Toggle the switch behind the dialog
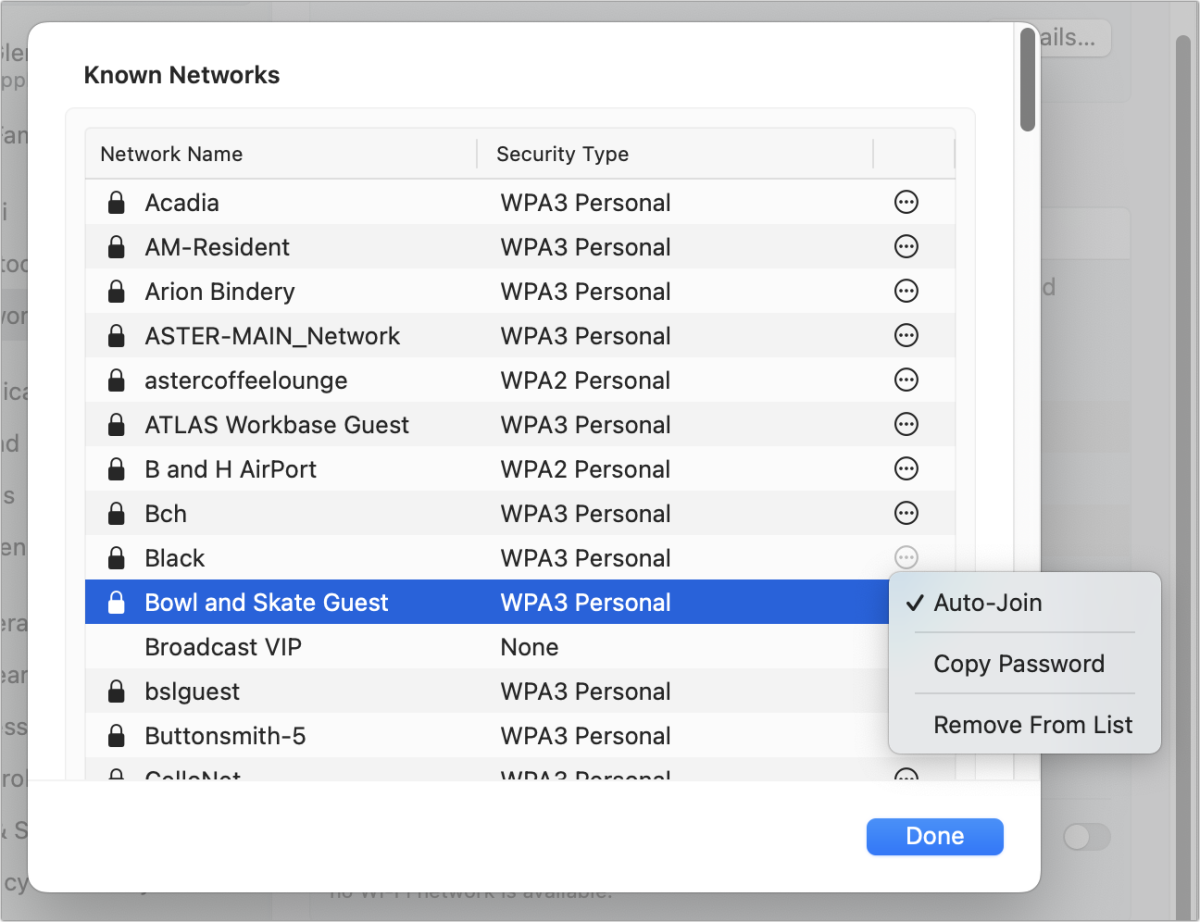The height and width of the screenshot is (922, 1200). click(x=1087, y=837)
